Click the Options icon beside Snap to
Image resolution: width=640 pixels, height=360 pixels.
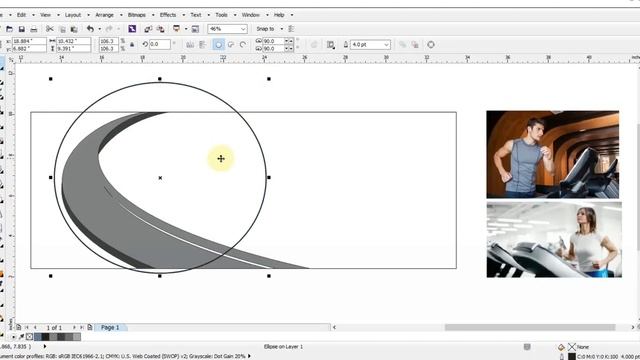point(291,29)
